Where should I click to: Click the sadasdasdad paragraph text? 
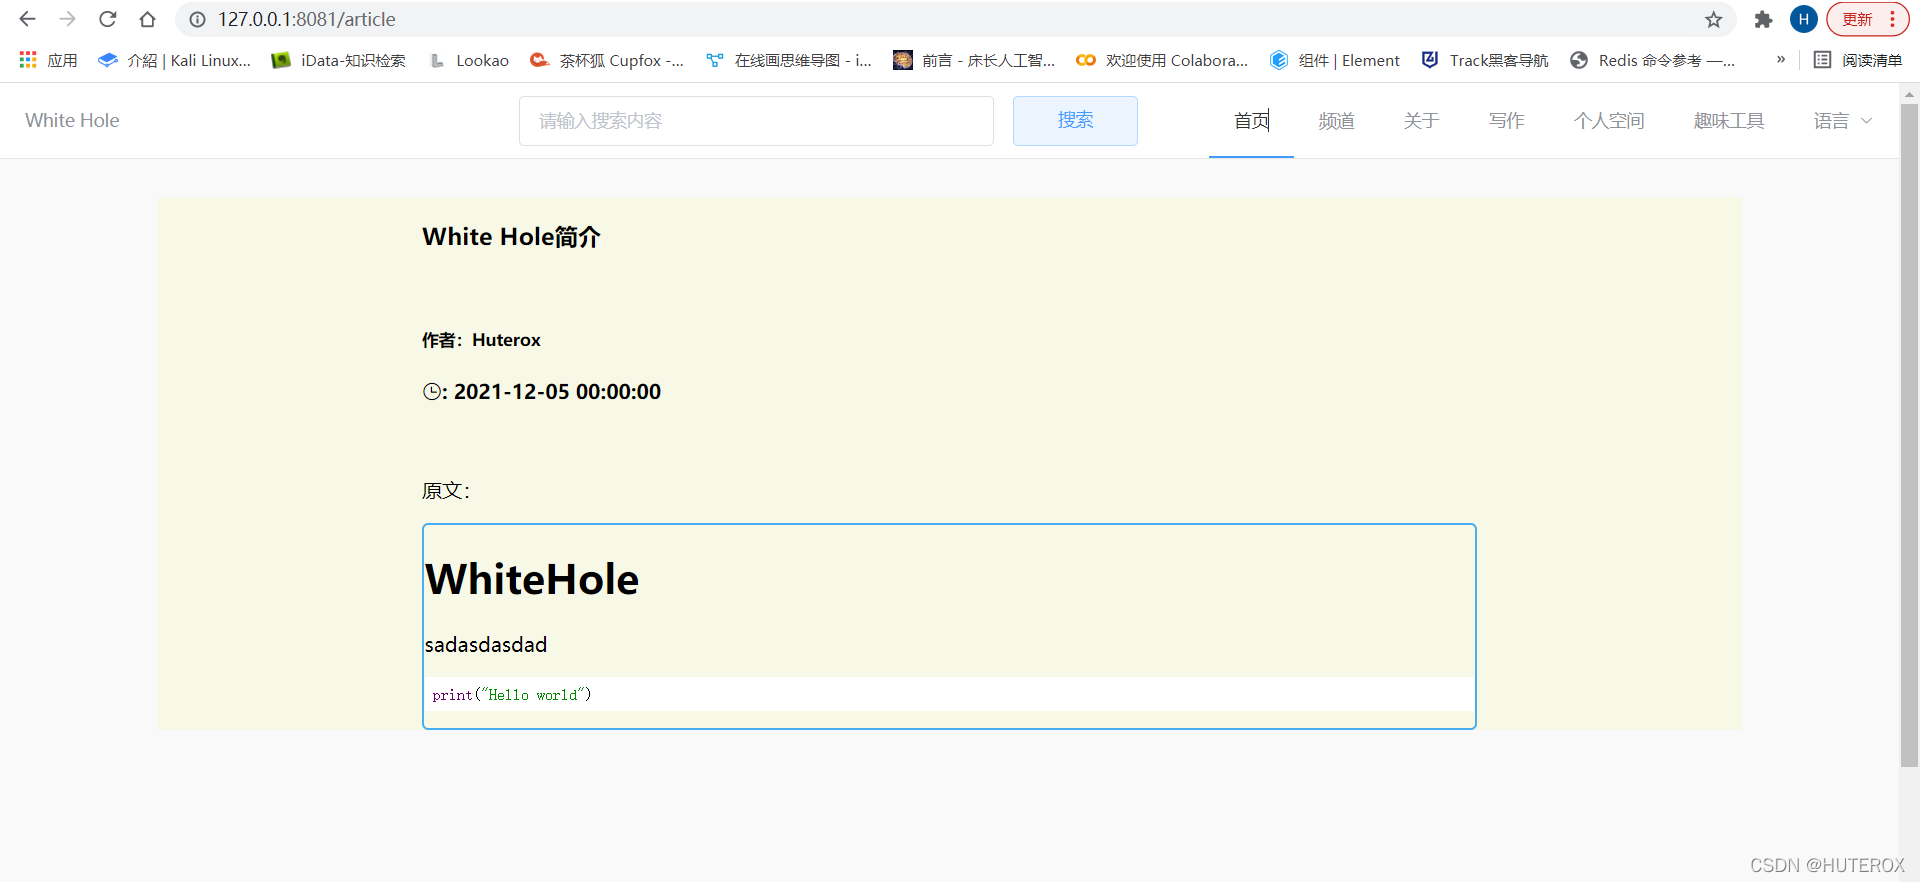click(x=486, y=645)
